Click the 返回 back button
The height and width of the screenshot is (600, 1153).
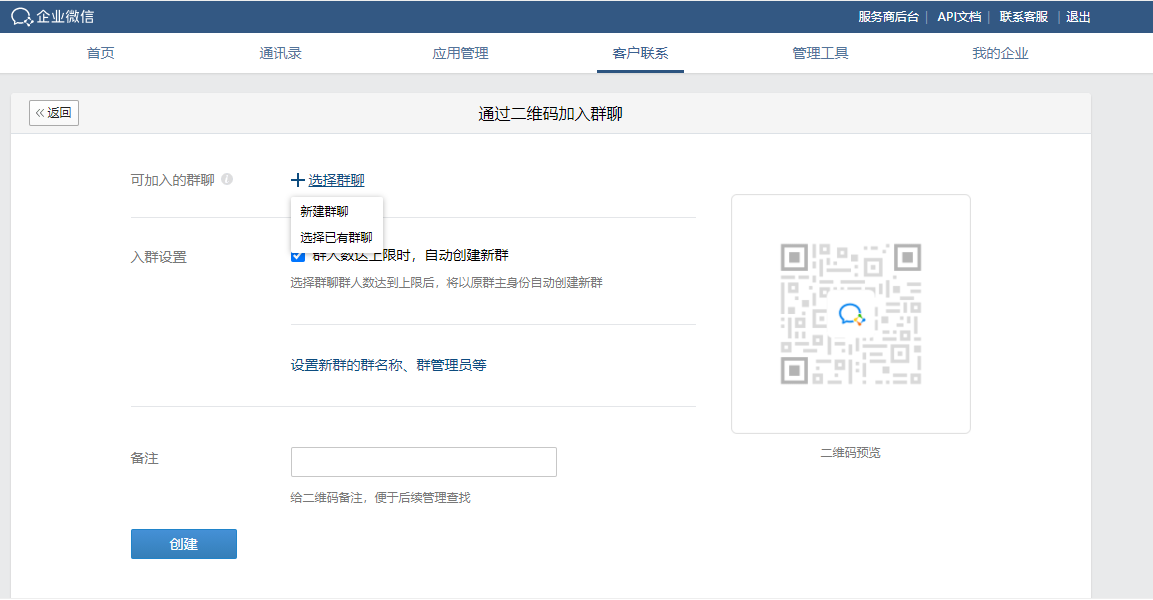click(54, 113)
